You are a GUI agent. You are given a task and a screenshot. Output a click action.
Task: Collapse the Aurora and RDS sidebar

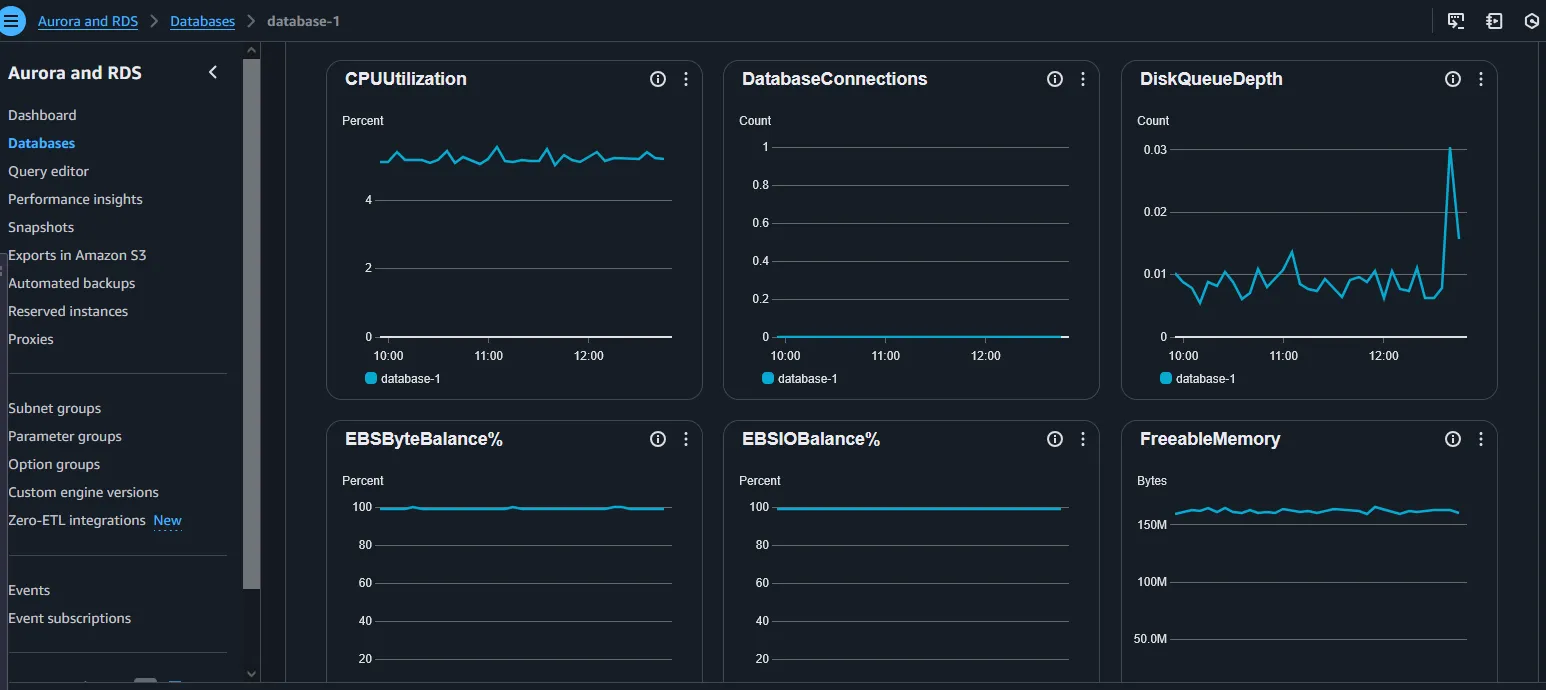click(213, 72)
